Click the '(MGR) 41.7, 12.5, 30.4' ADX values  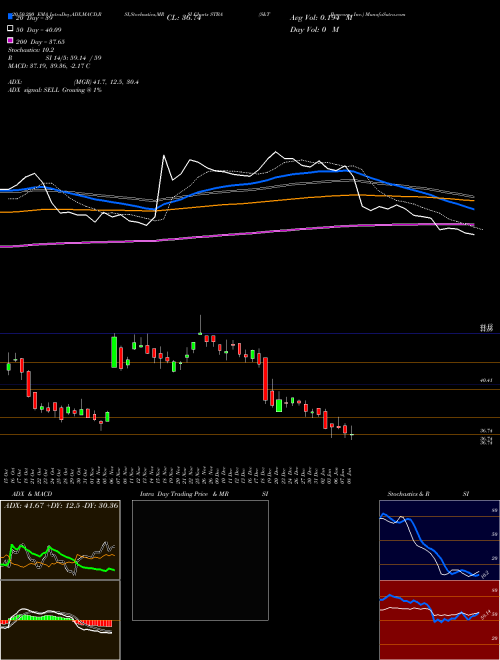click(106, 82)
